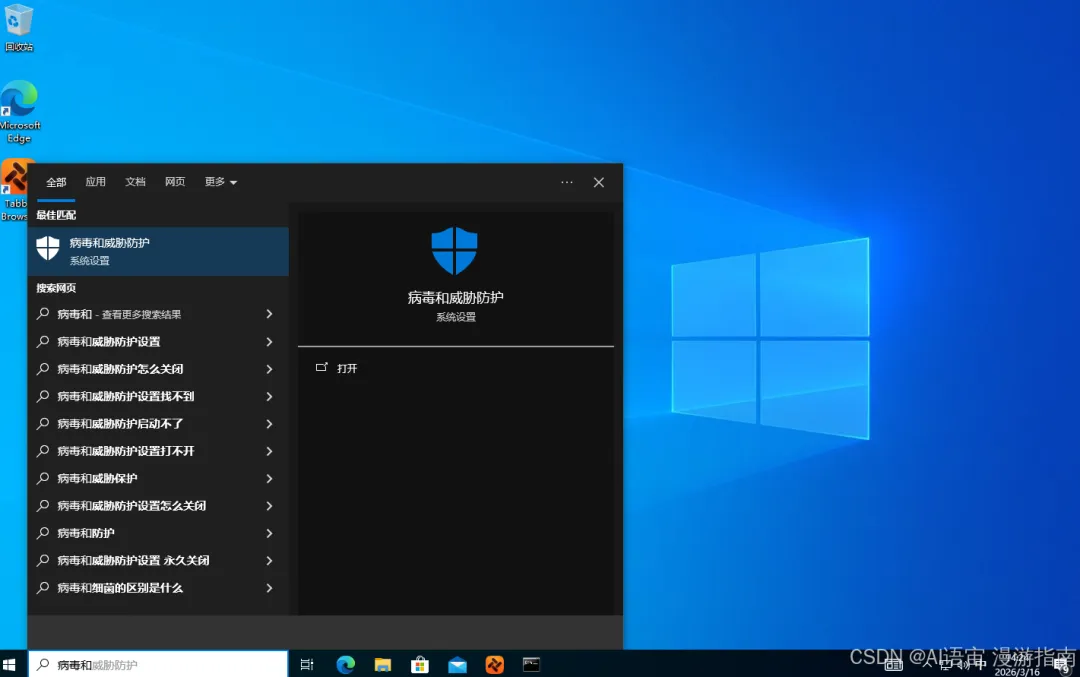Expand the chevron beside 病毒和威胁防护怎么关闭
The image size is (1080, 677).
tap(269, 369)
